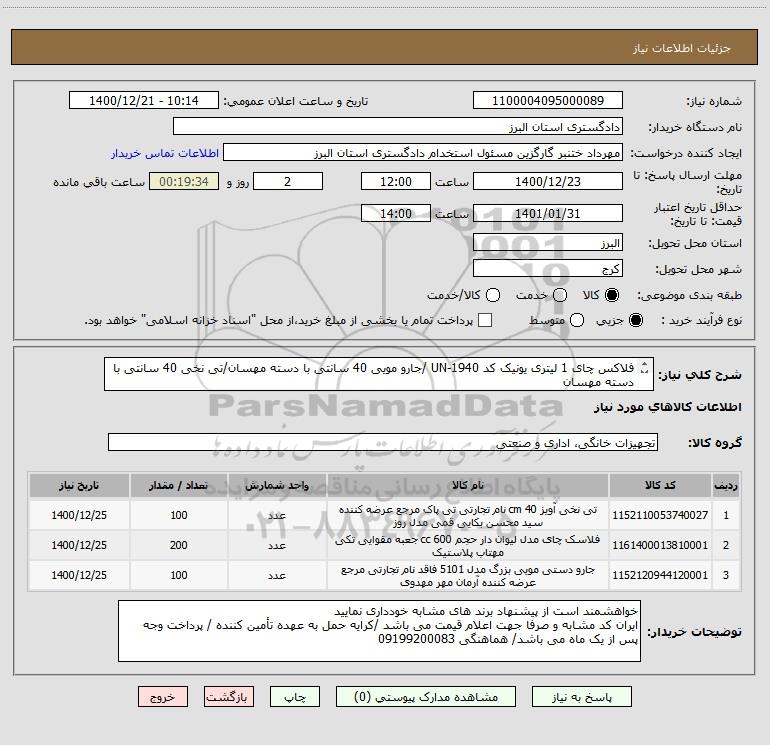
Task: Click unit عدد in row 3
Action: (277, 576)
